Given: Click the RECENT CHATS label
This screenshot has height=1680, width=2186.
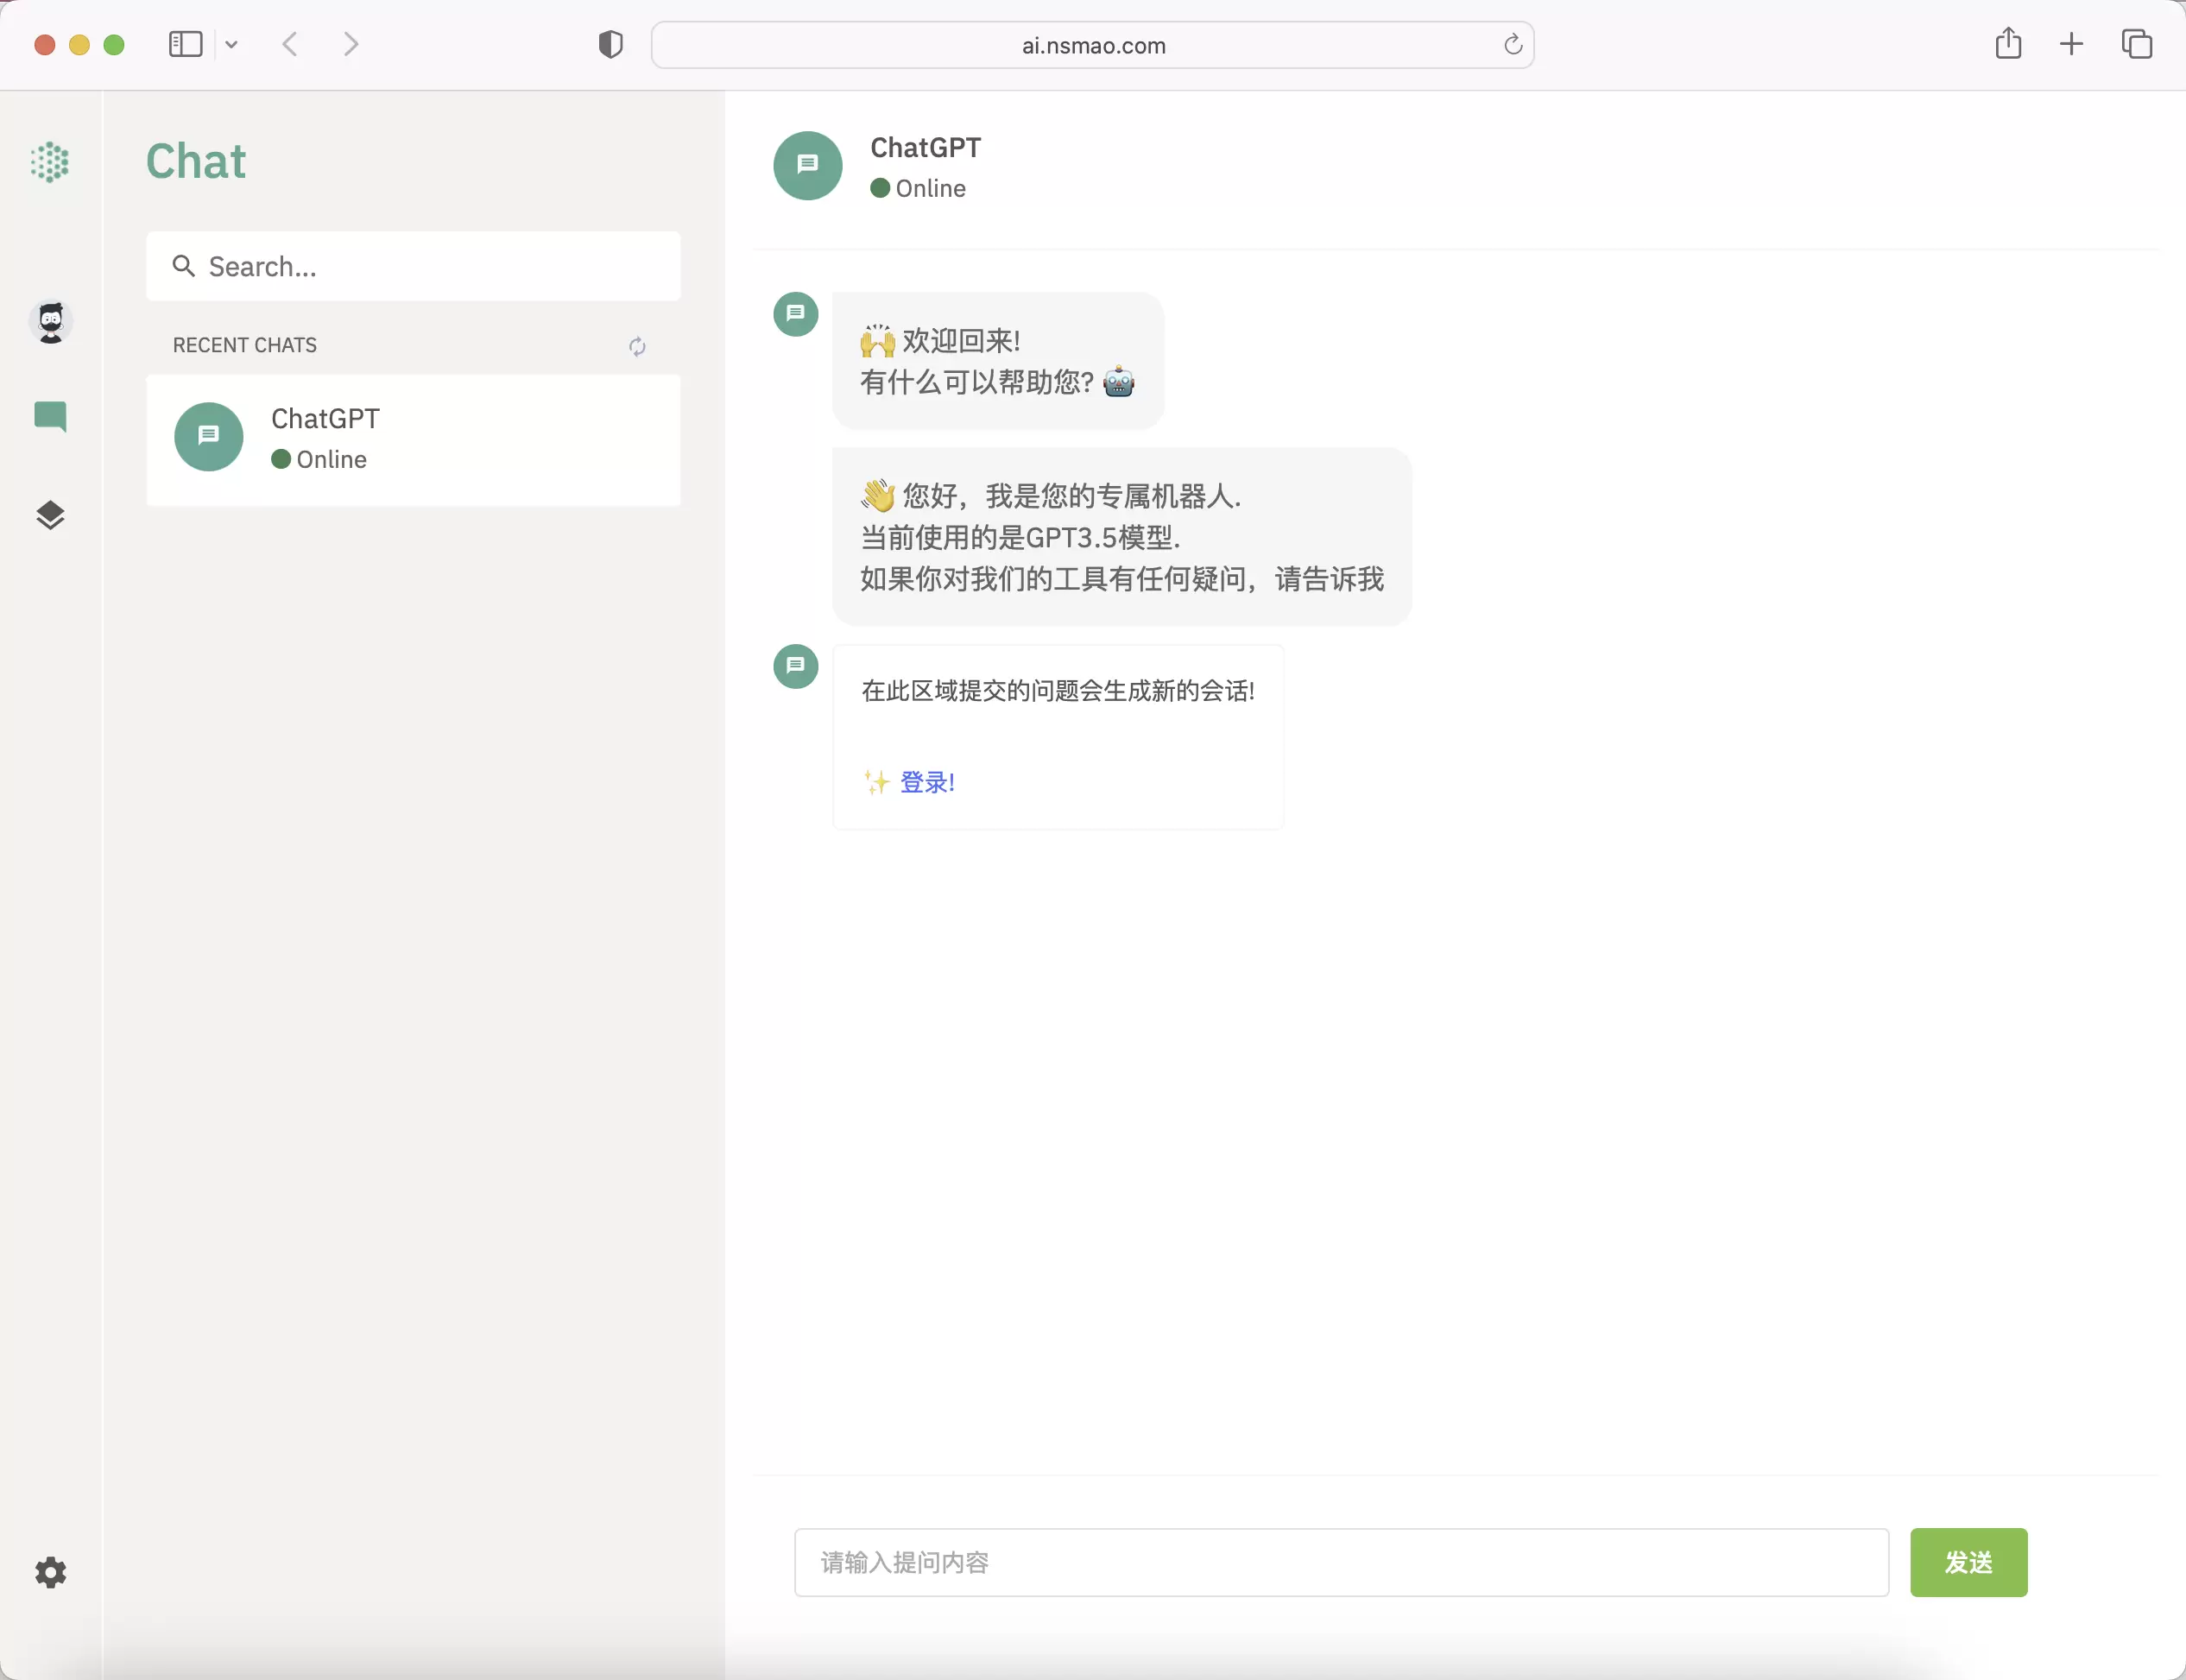Looking at the screenshot, I should click(245, 345).
